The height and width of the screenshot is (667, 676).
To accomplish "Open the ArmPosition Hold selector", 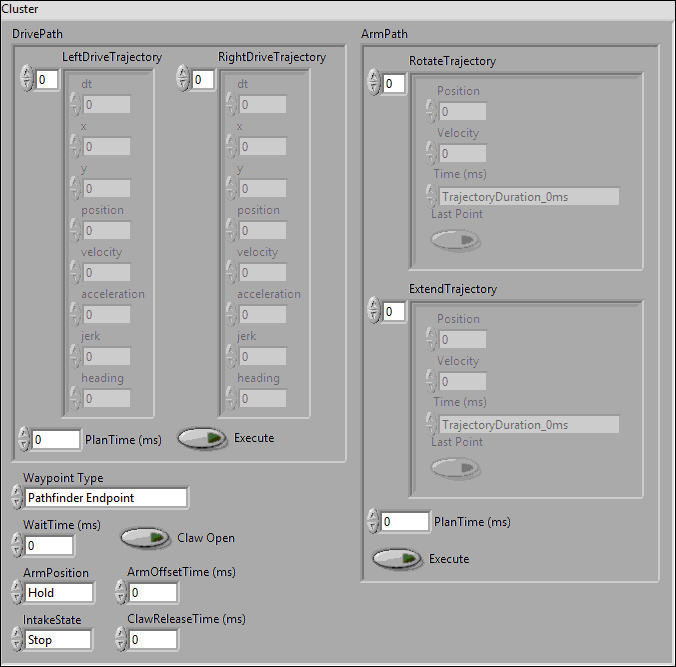I will [59, 592].
